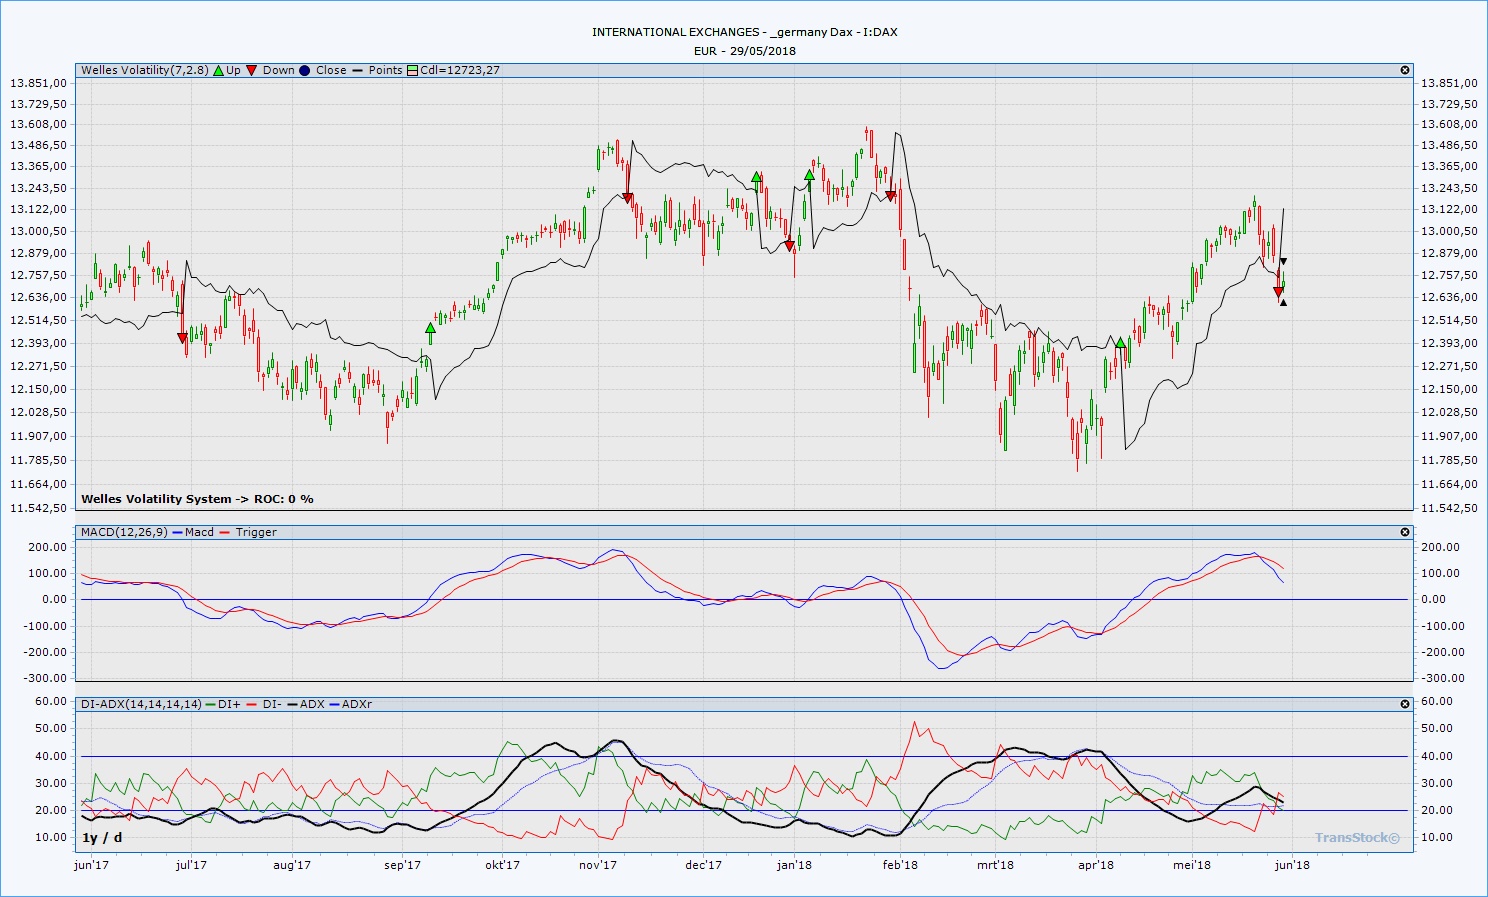Click the EUR - 29/05/2018 date subtitle
The image size is (1488, 897).
745,51
